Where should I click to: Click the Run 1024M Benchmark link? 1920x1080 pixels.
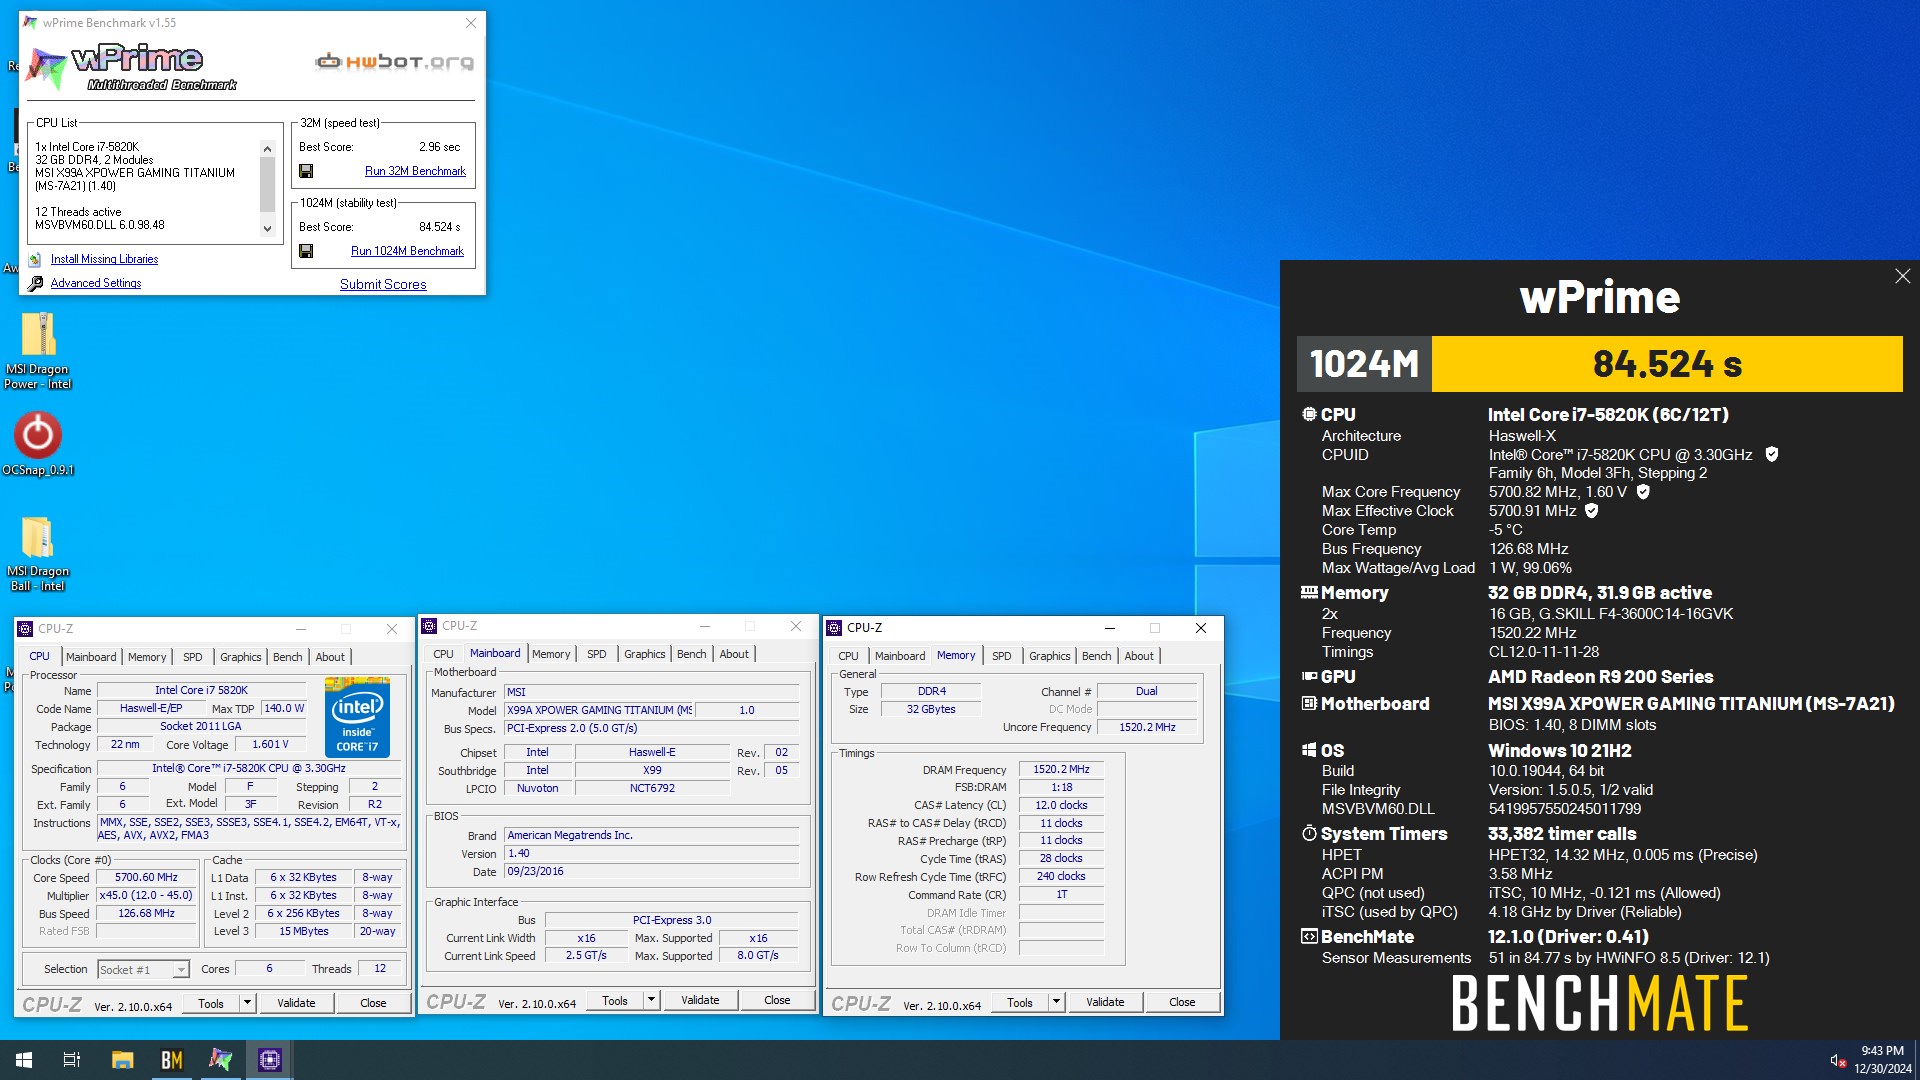click(x=407, y=251)
